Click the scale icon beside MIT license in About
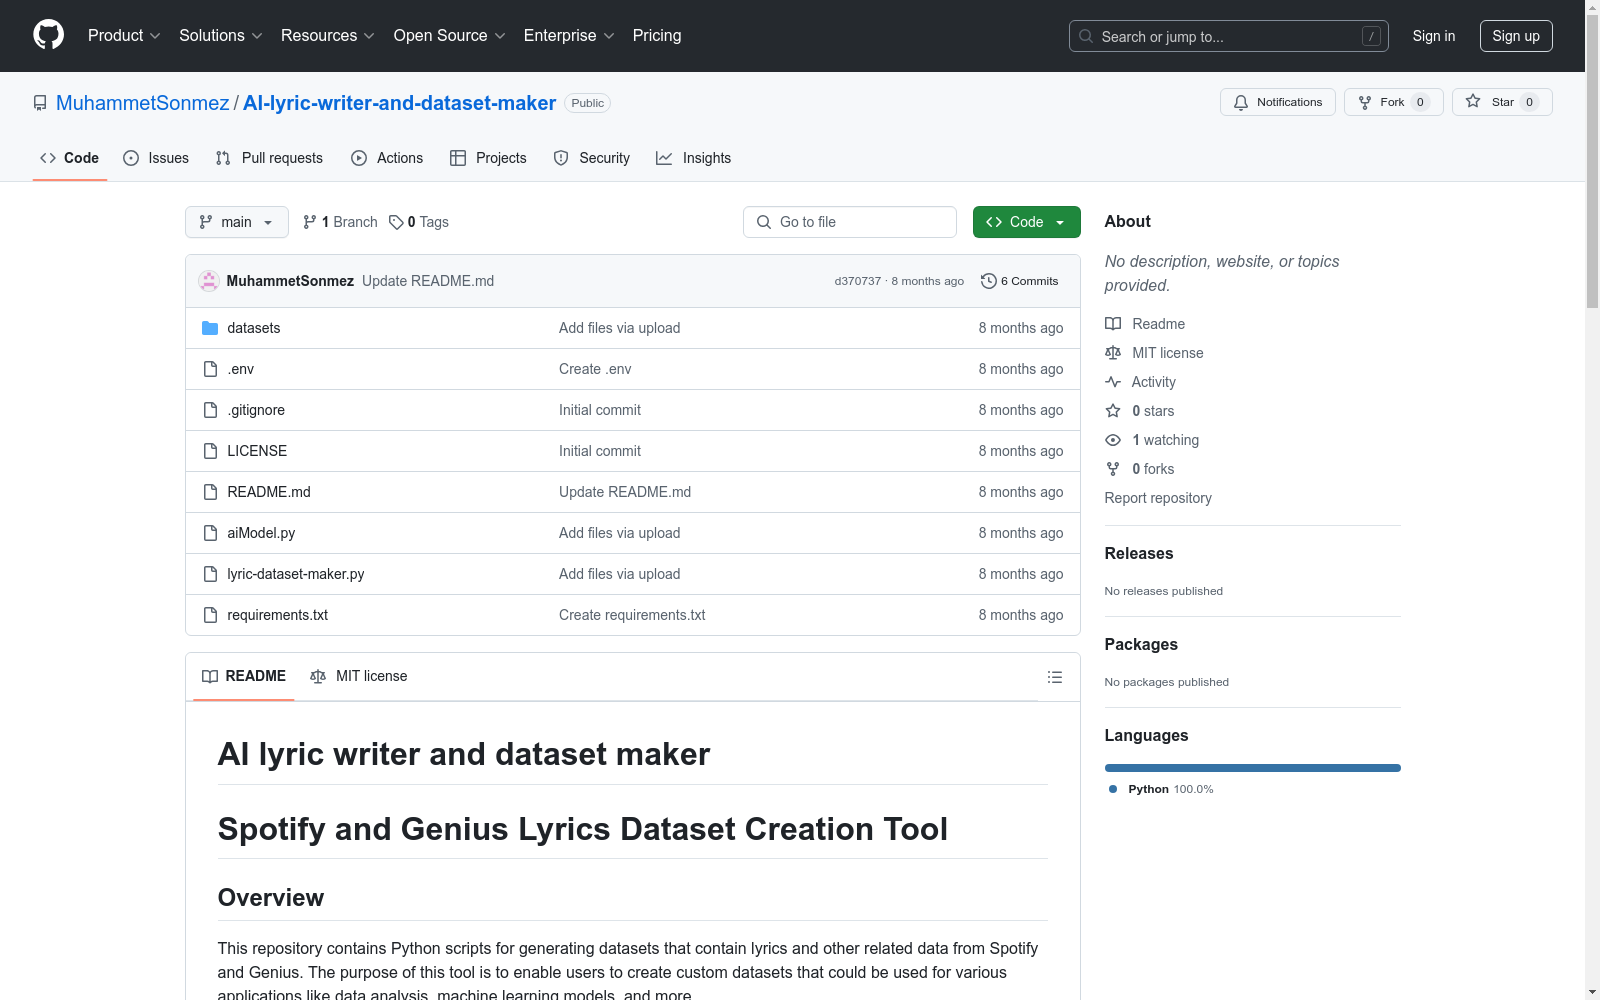The height and width of the screenshot is (1000, 1600). tap(1113, 353)
